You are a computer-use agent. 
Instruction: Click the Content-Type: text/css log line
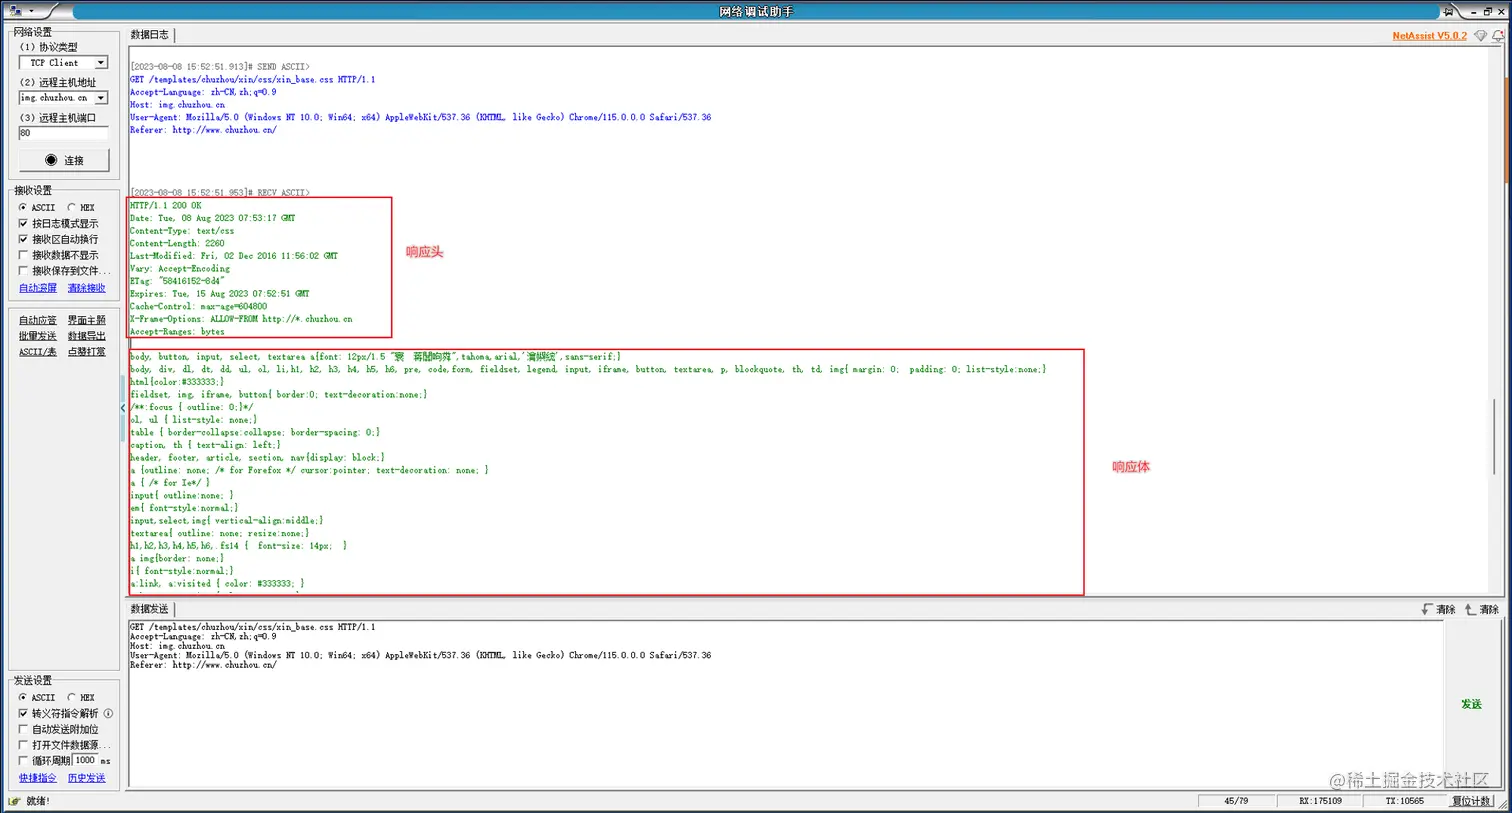coord(182,231)
